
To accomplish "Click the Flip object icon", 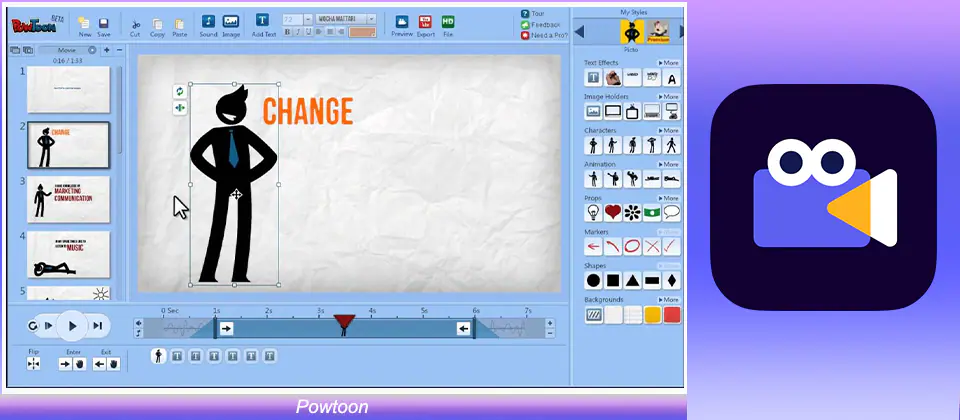I will (x=34, y=364).
